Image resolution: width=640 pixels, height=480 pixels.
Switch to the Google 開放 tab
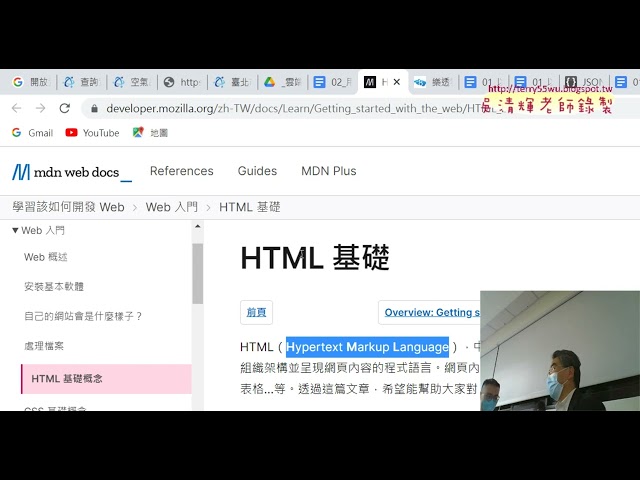(31, 82)
